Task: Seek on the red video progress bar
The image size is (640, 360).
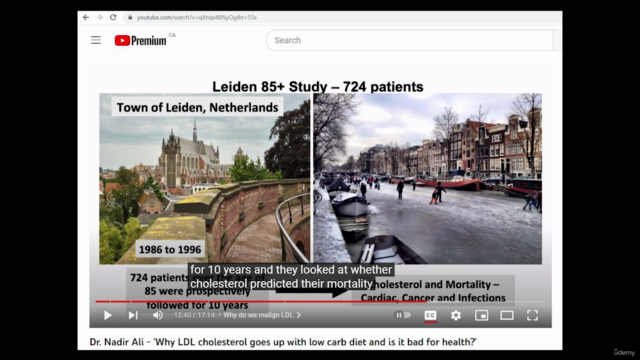Action: (320, 302)
